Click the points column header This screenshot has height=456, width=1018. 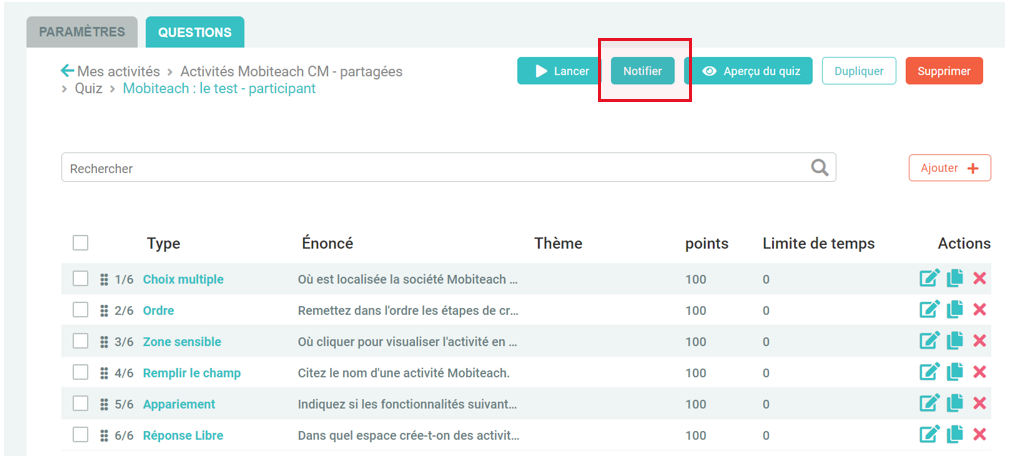pos(707,244)
